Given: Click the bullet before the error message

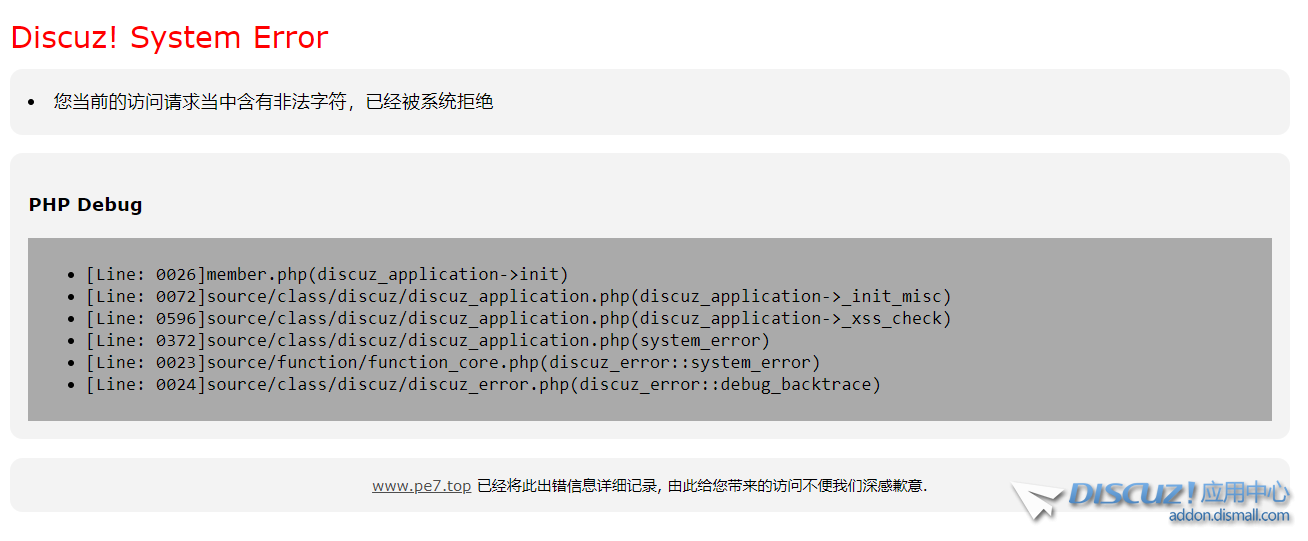Looking at the screenshot, I should (x=31, y=102).
